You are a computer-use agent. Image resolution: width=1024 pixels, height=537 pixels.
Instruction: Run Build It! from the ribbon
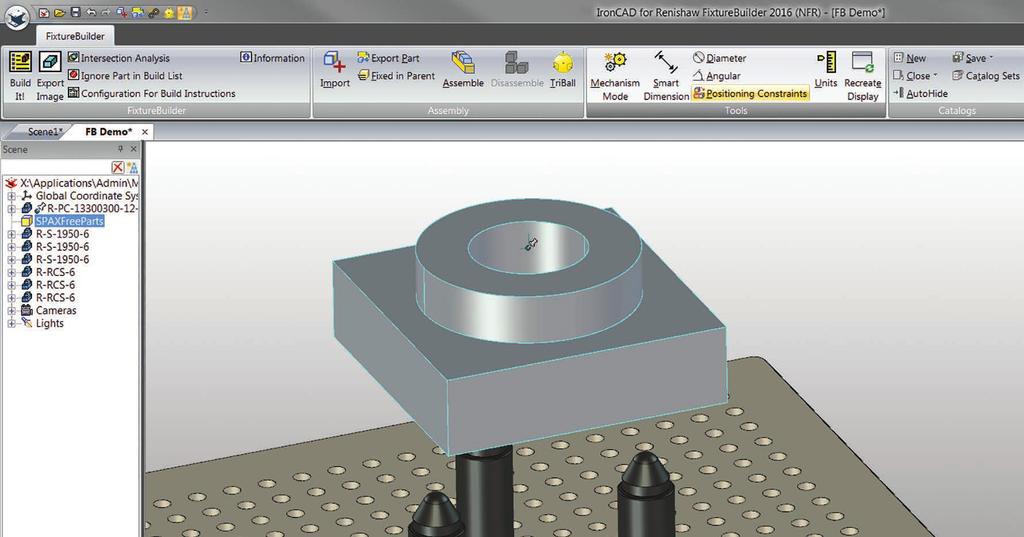[x=20, y=76]
